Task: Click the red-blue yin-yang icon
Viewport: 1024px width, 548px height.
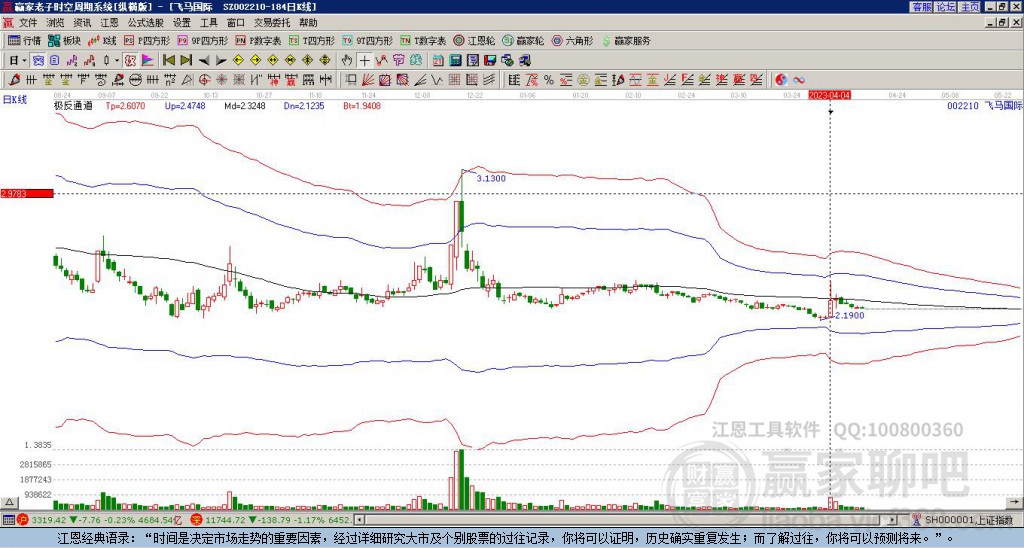Action: point(781,80)
